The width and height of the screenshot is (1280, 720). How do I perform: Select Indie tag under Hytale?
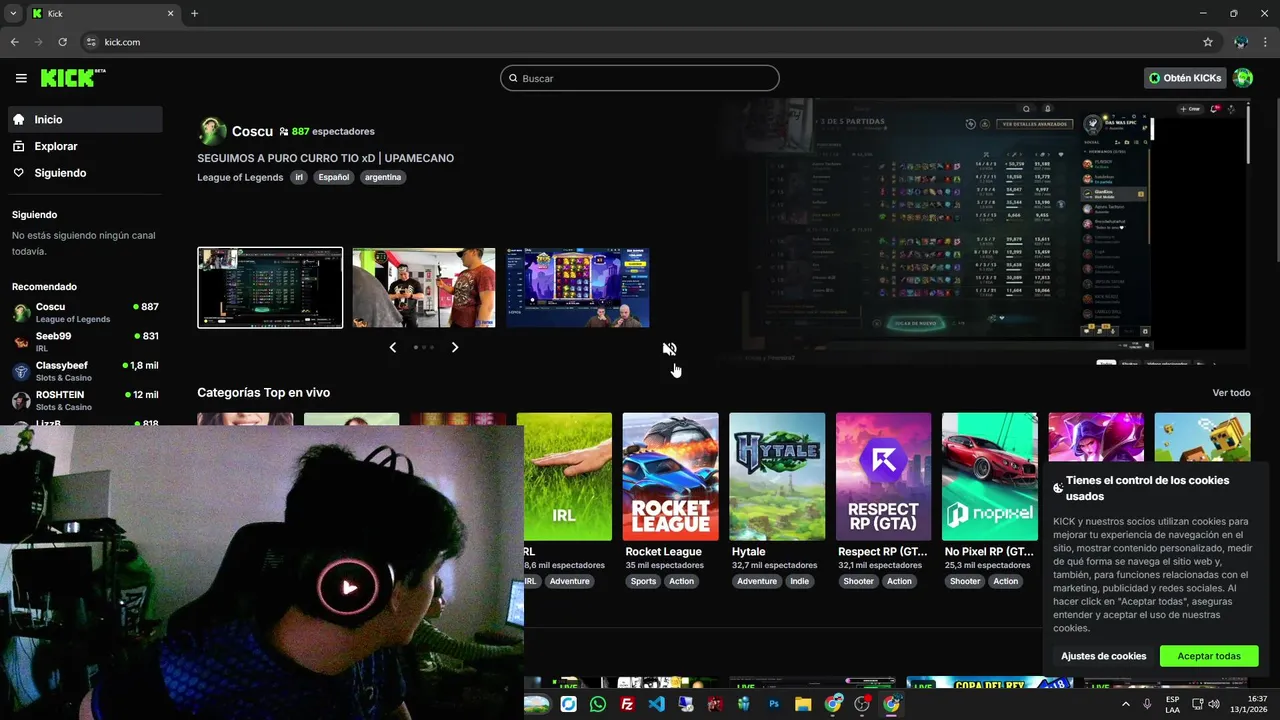(x=799, y=581)
